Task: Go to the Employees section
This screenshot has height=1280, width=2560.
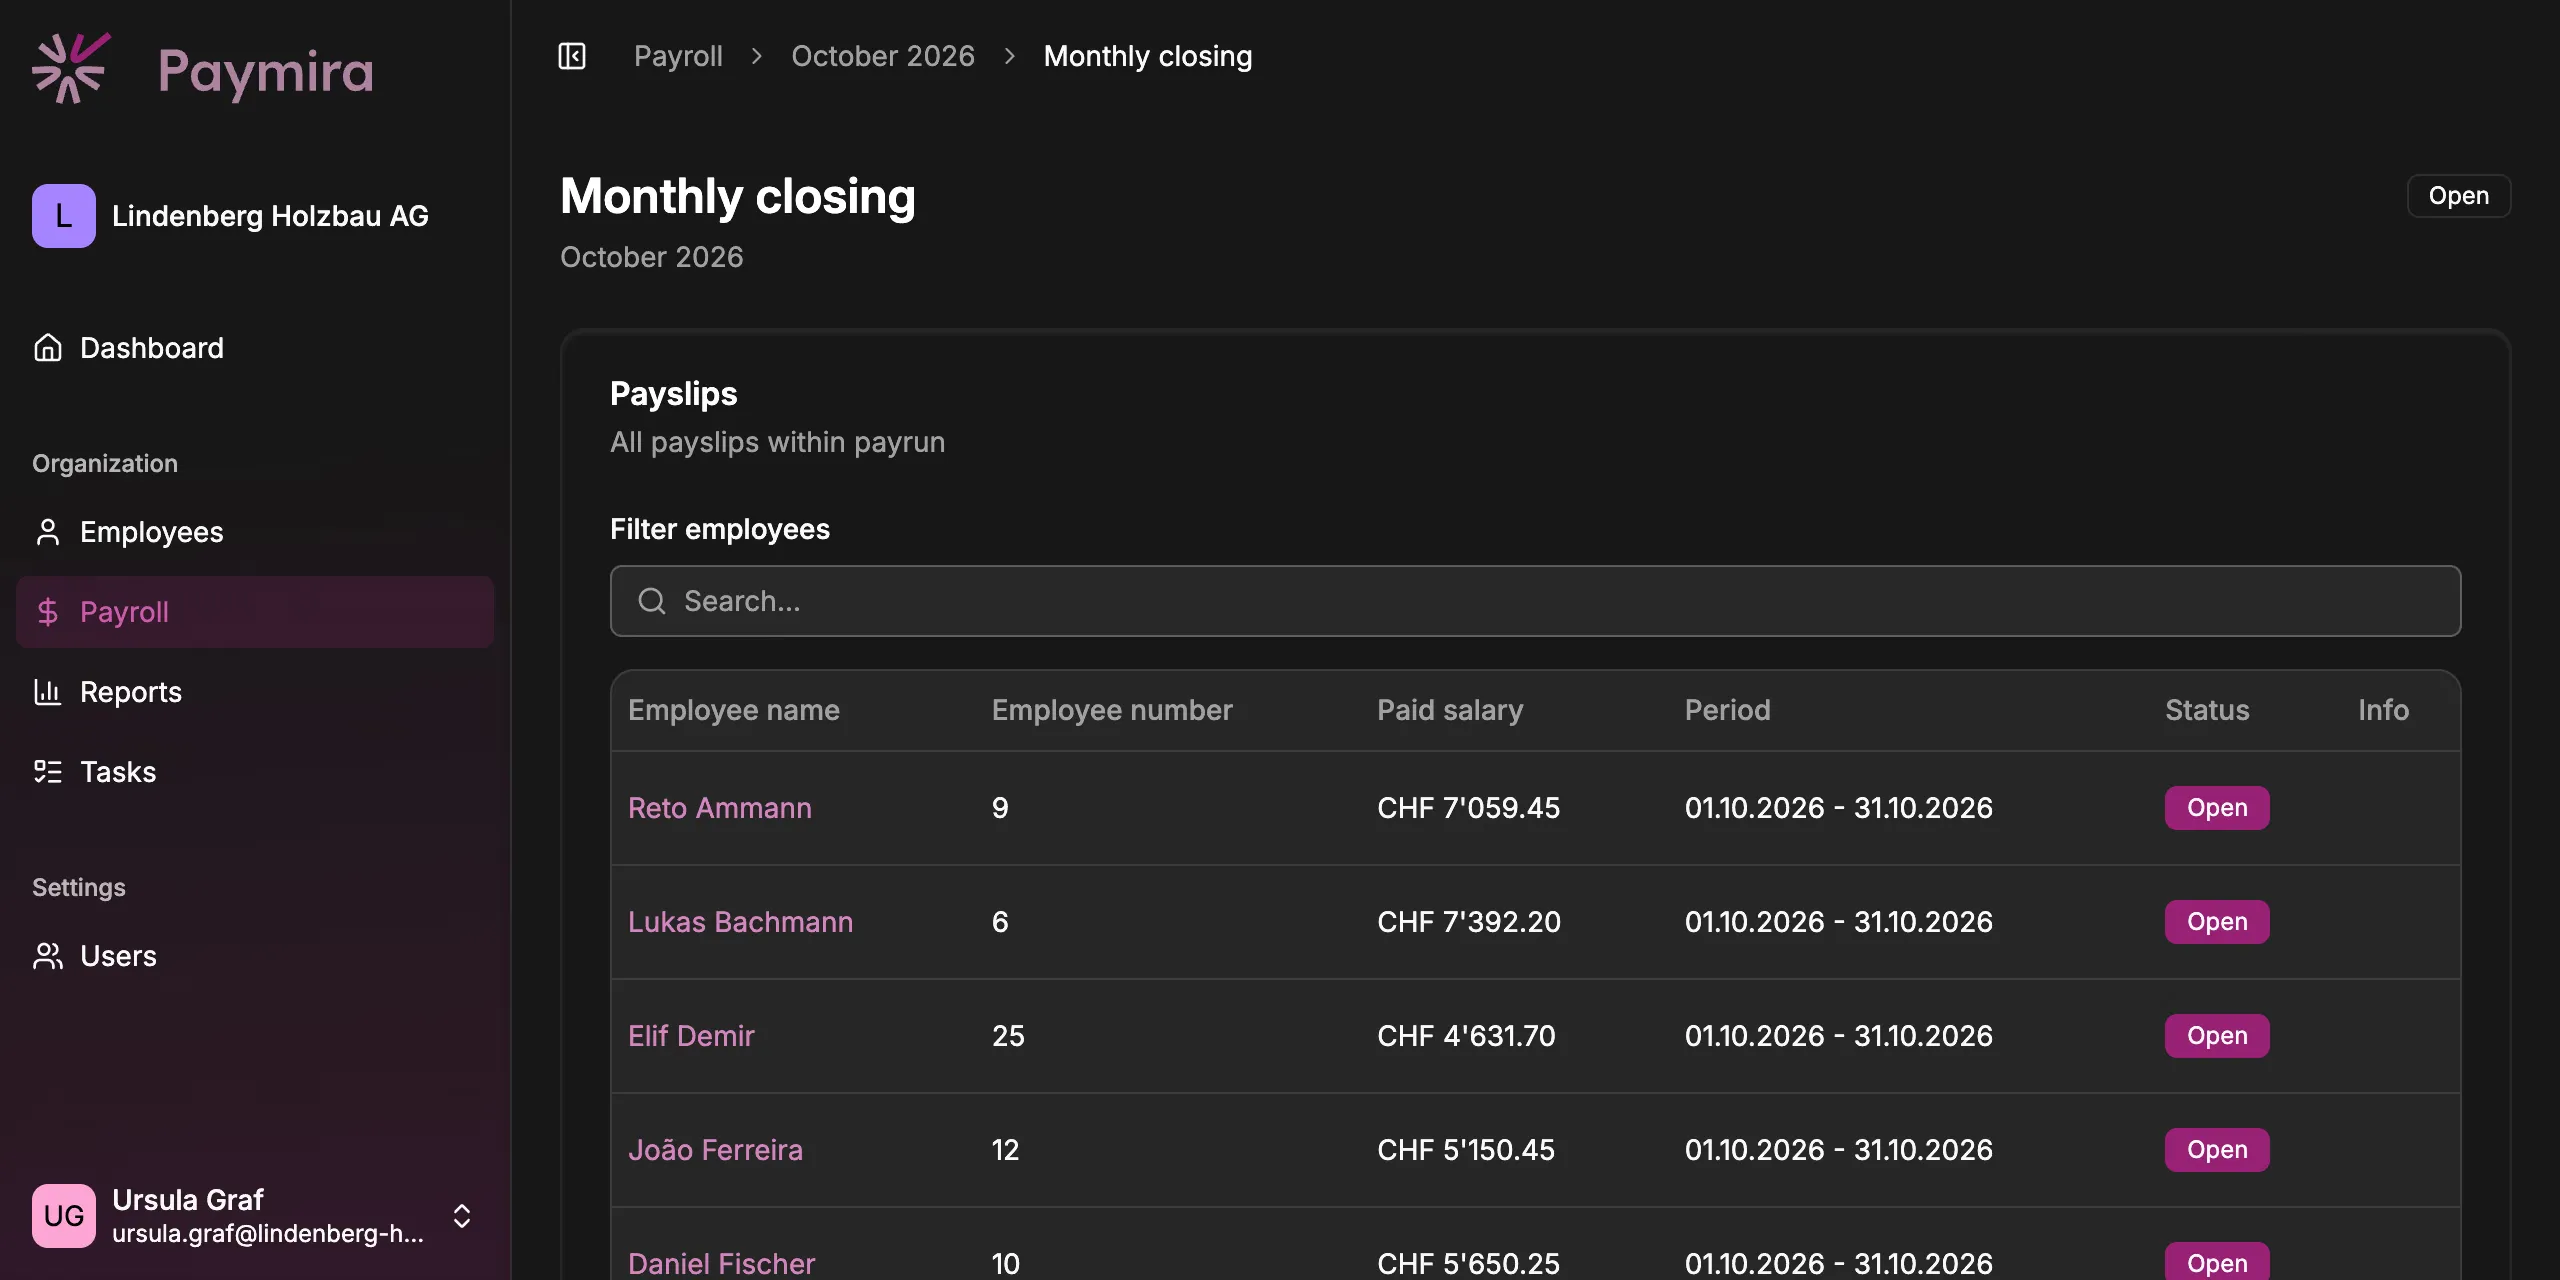Action: [255, 532]
